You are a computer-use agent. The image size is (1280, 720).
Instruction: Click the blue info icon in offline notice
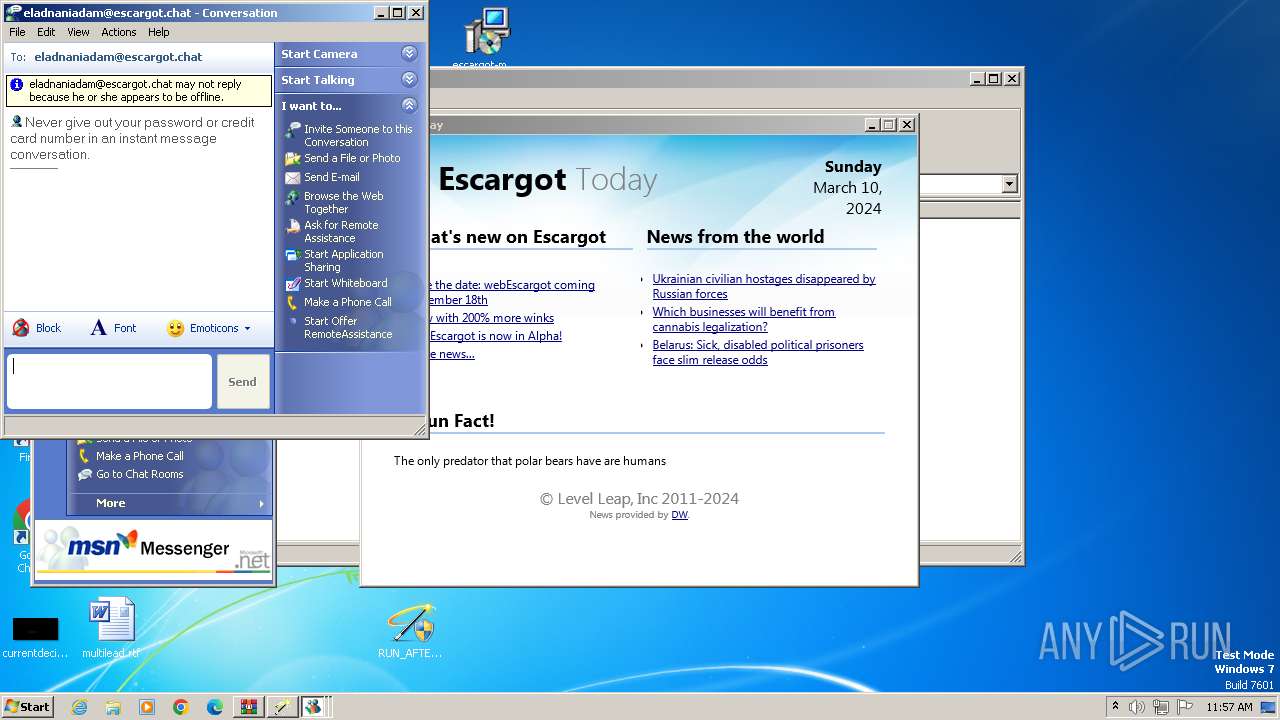[x=17, y=85]
